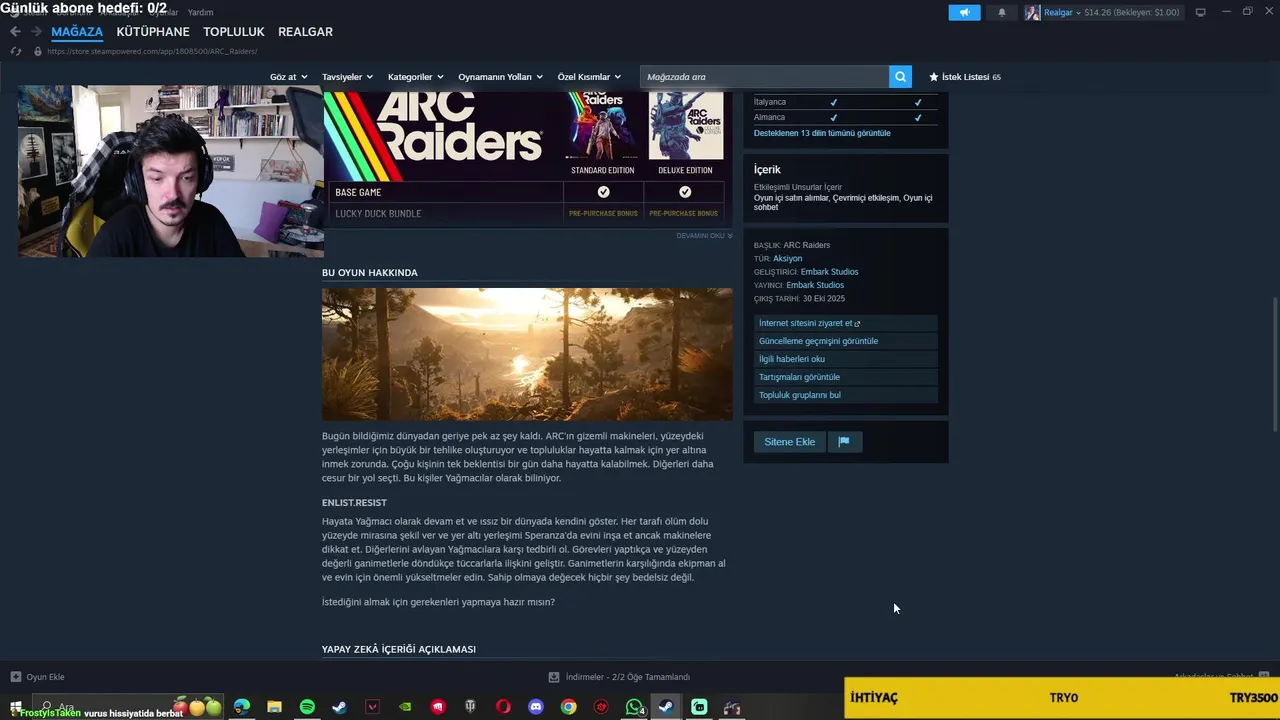Image resolution: width=1280 pixels, height=720 pixels.
Task: Click the sunset forest screenshot image
Action: tap(527, 354)
